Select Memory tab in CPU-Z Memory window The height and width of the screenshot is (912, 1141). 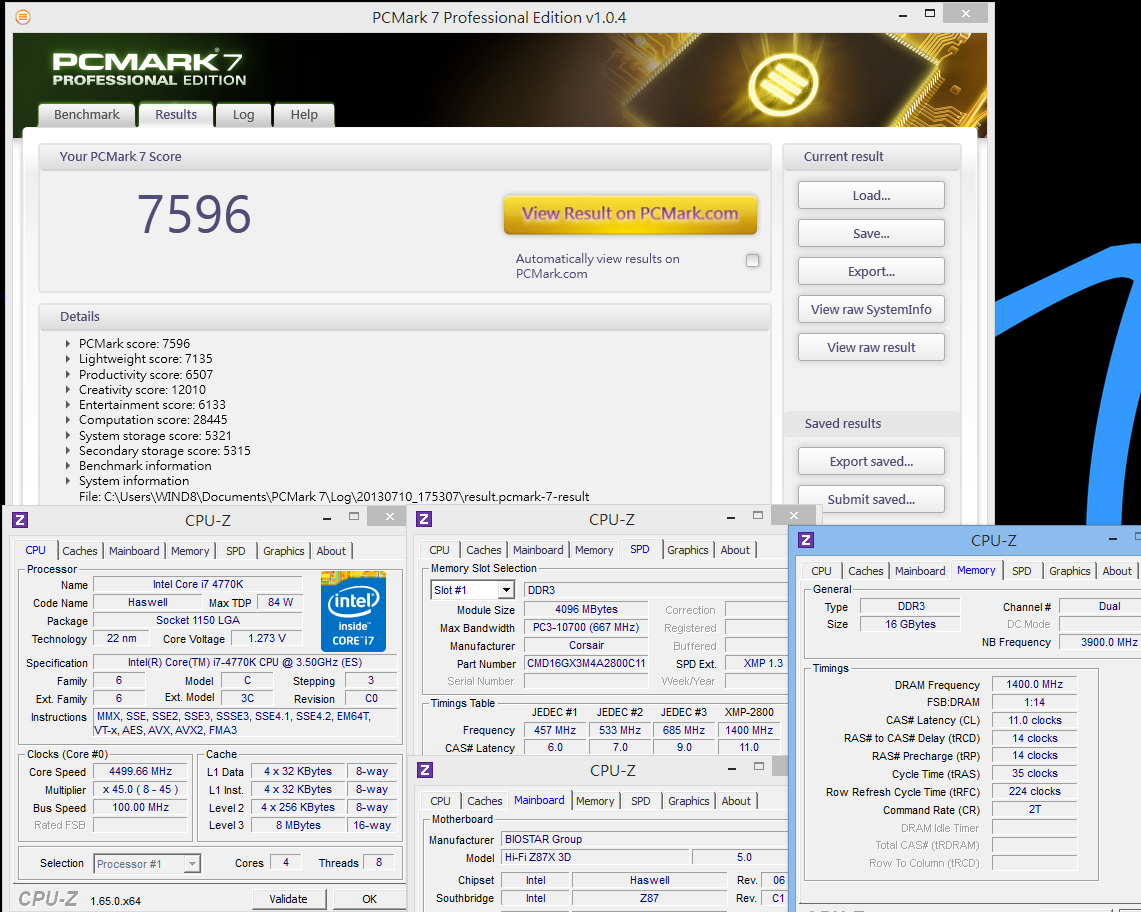[x=976, y=571]
